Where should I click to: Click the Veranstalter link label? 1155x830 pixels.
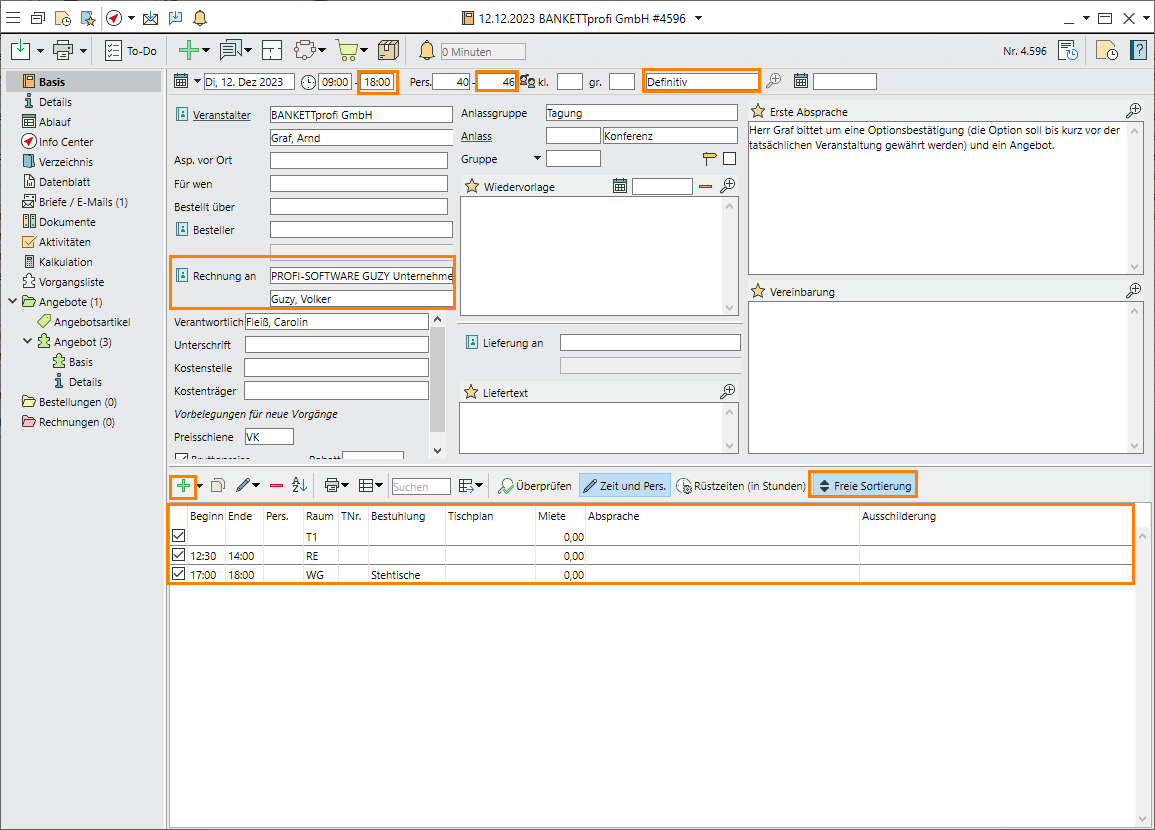[222, 114]
